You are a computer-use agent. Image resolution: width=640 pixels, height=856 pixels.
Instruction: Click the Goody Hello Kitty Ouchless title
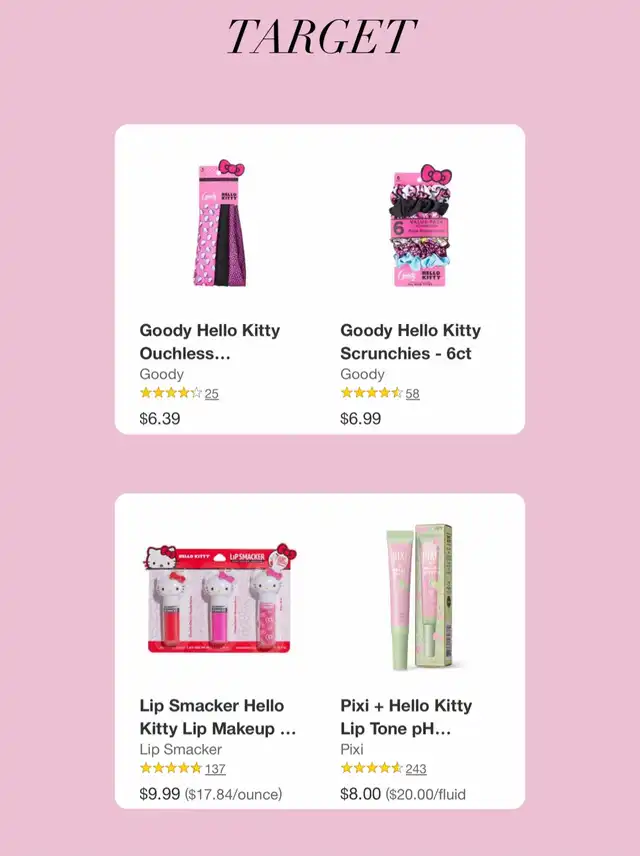210,342
